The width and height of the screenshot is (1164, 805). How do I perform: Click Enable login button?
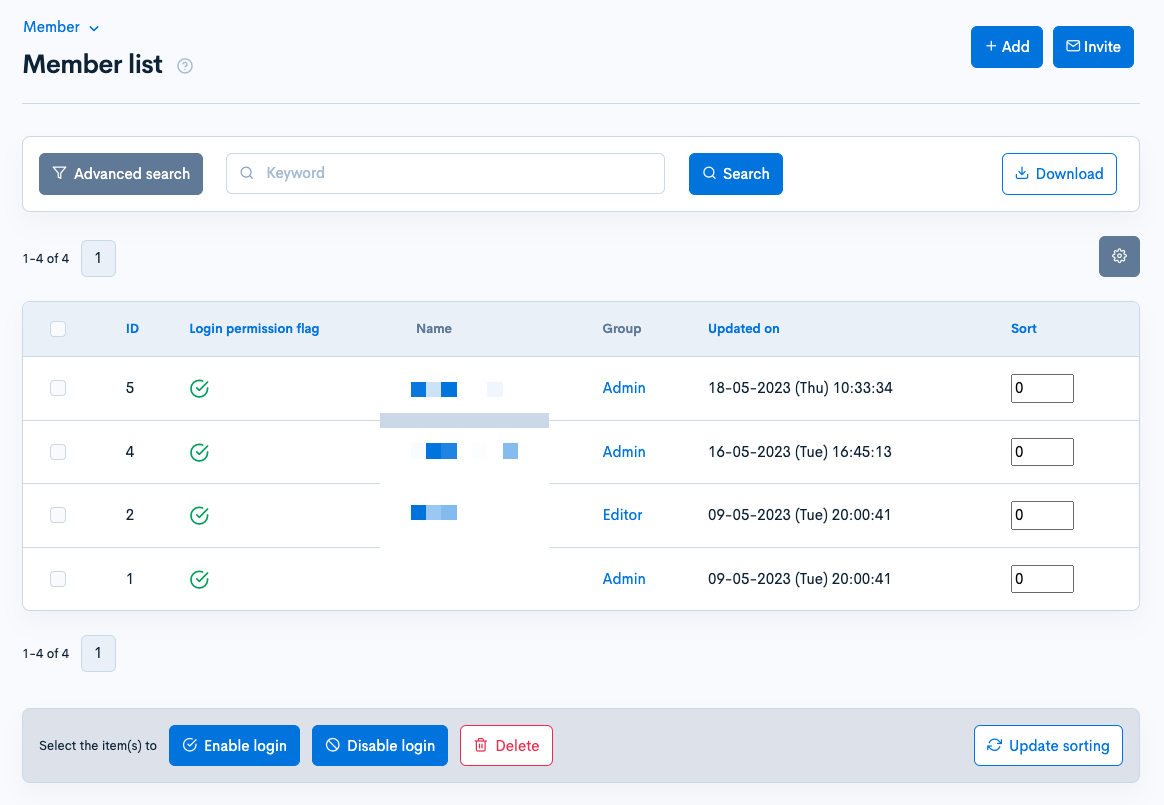pos(235,746)
